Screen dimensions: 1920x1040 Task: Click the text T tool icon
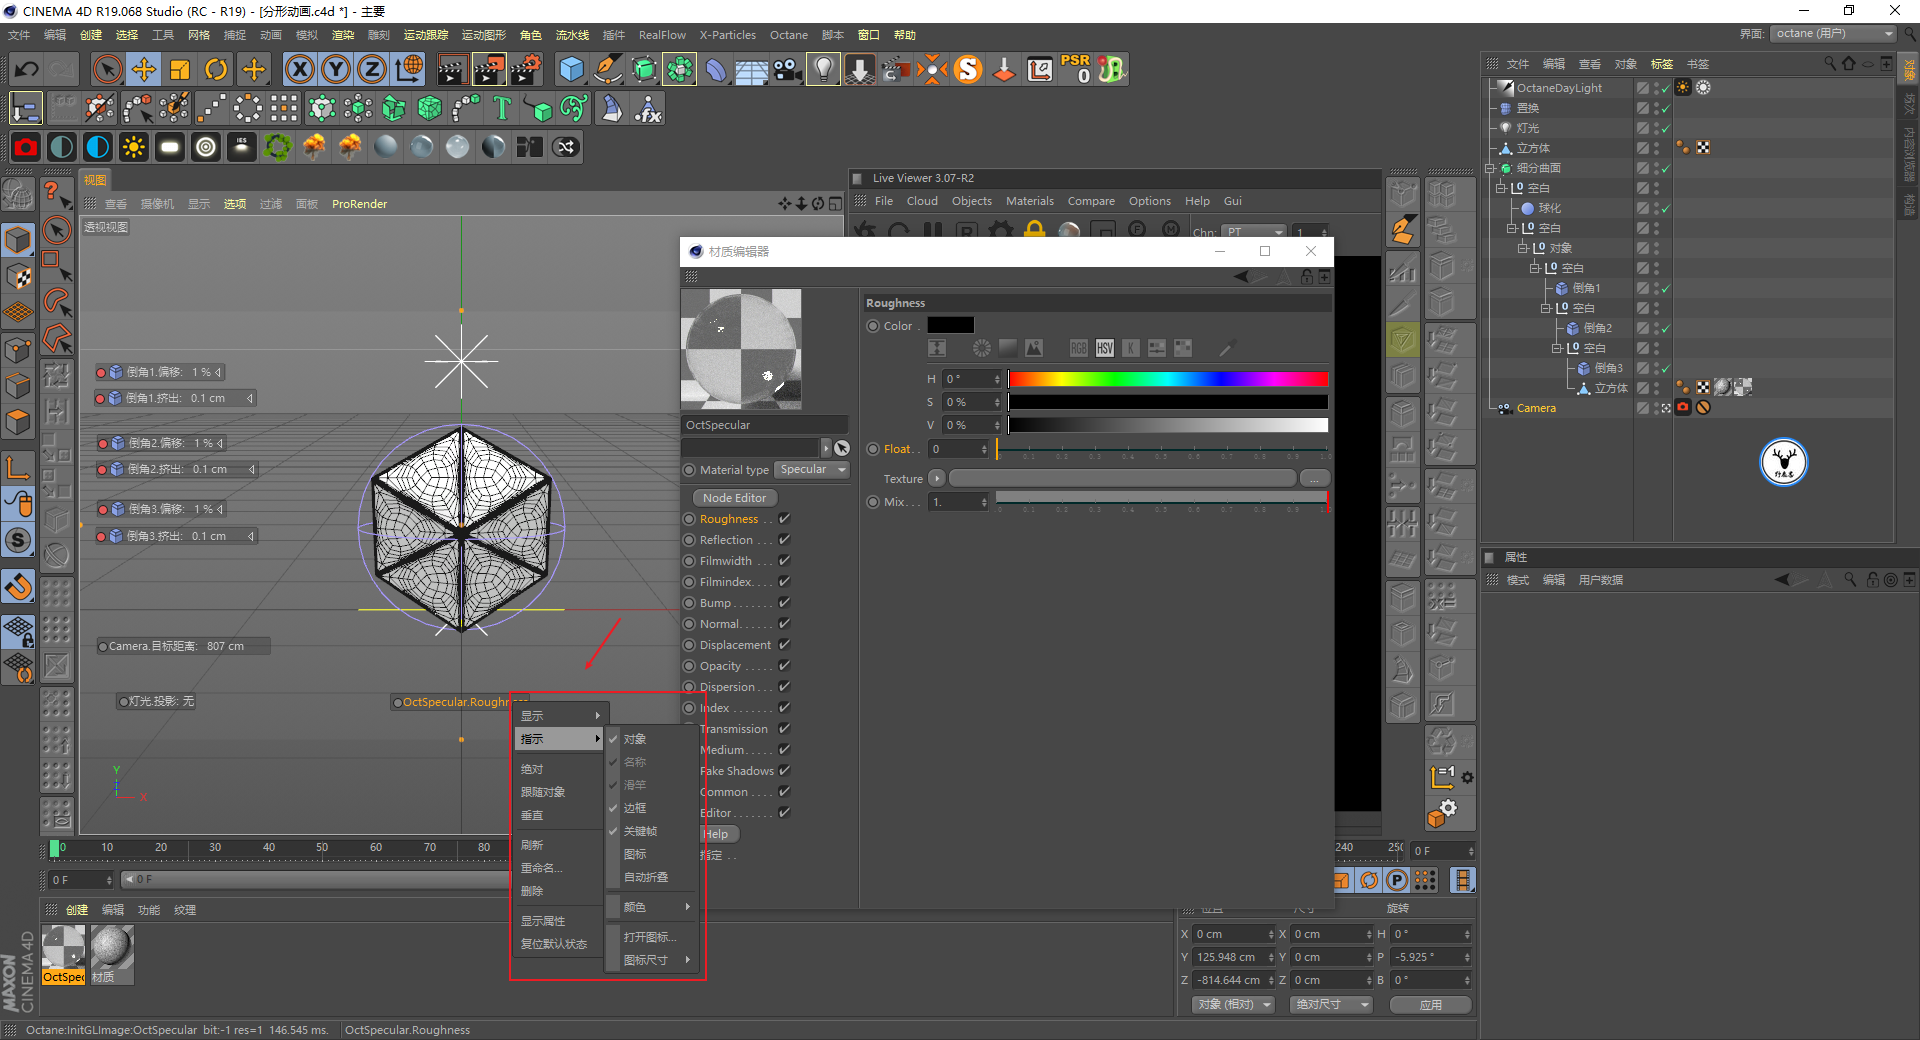pyautogui.click(x=502, y=108)
